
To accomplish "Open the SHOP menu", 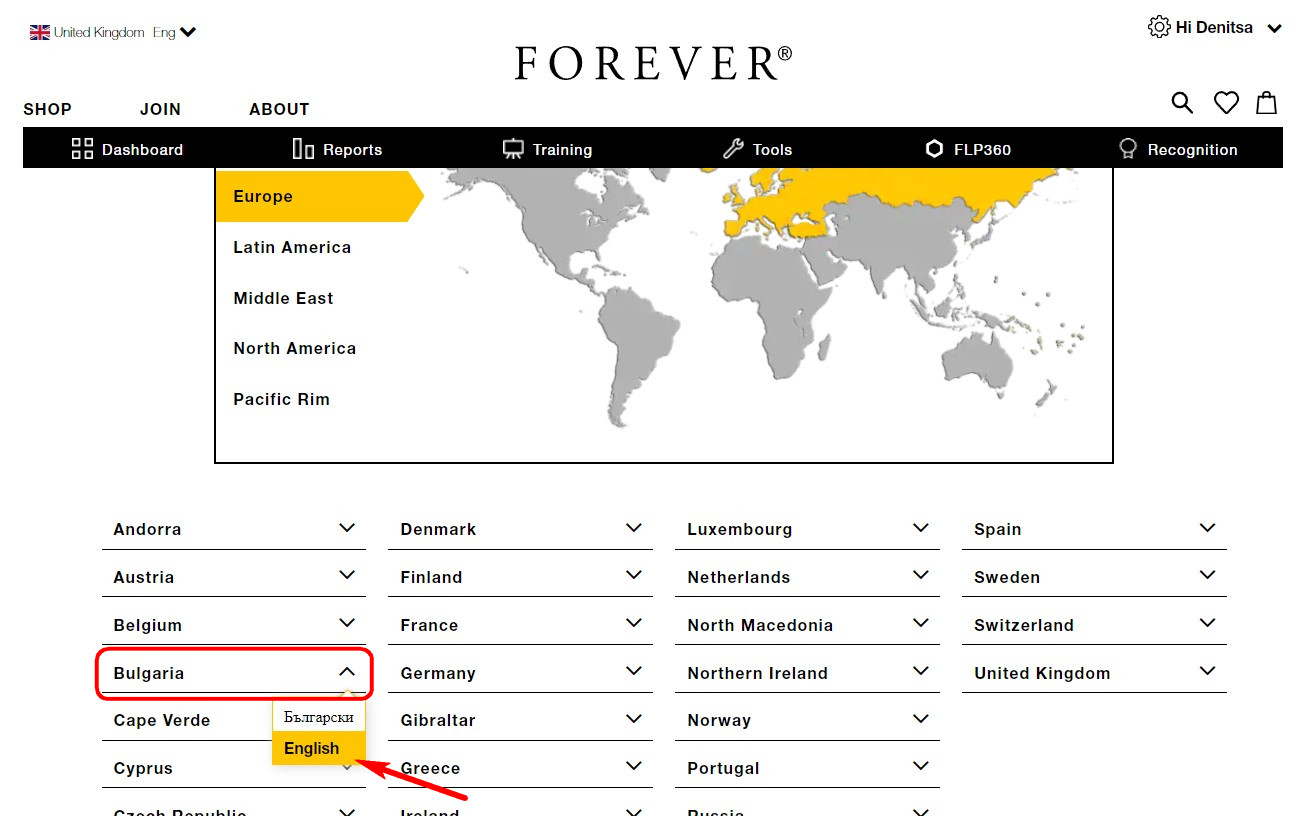I will pyautogui.click(x=47, y=109).
